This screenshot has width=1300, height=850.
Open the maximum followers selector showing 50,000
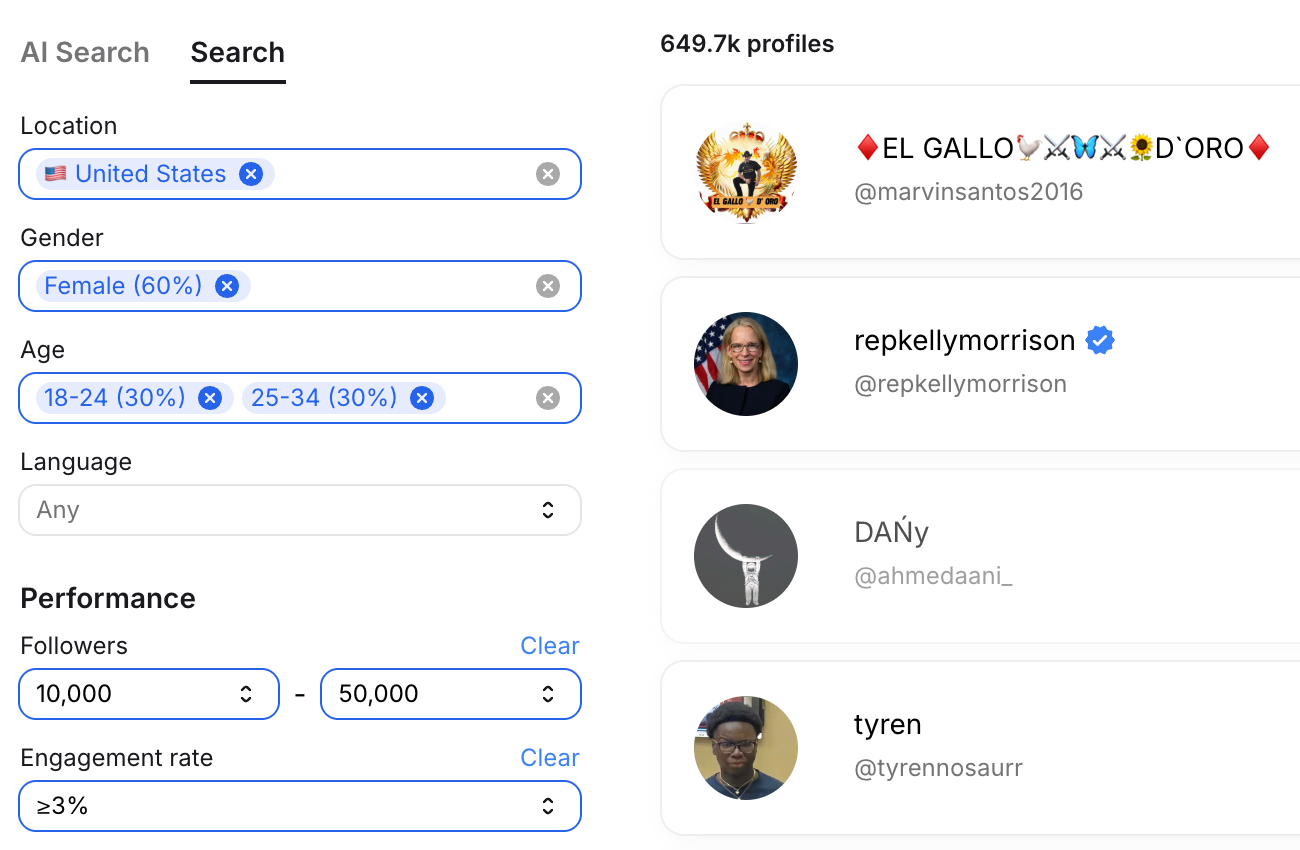click(x=450, y=694)
